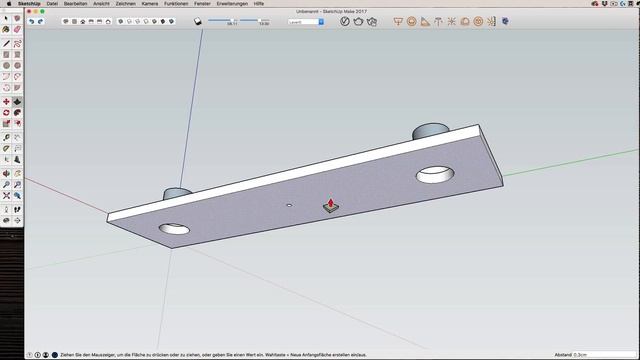Open the Funktionen menu

click(x=176, y=4)
